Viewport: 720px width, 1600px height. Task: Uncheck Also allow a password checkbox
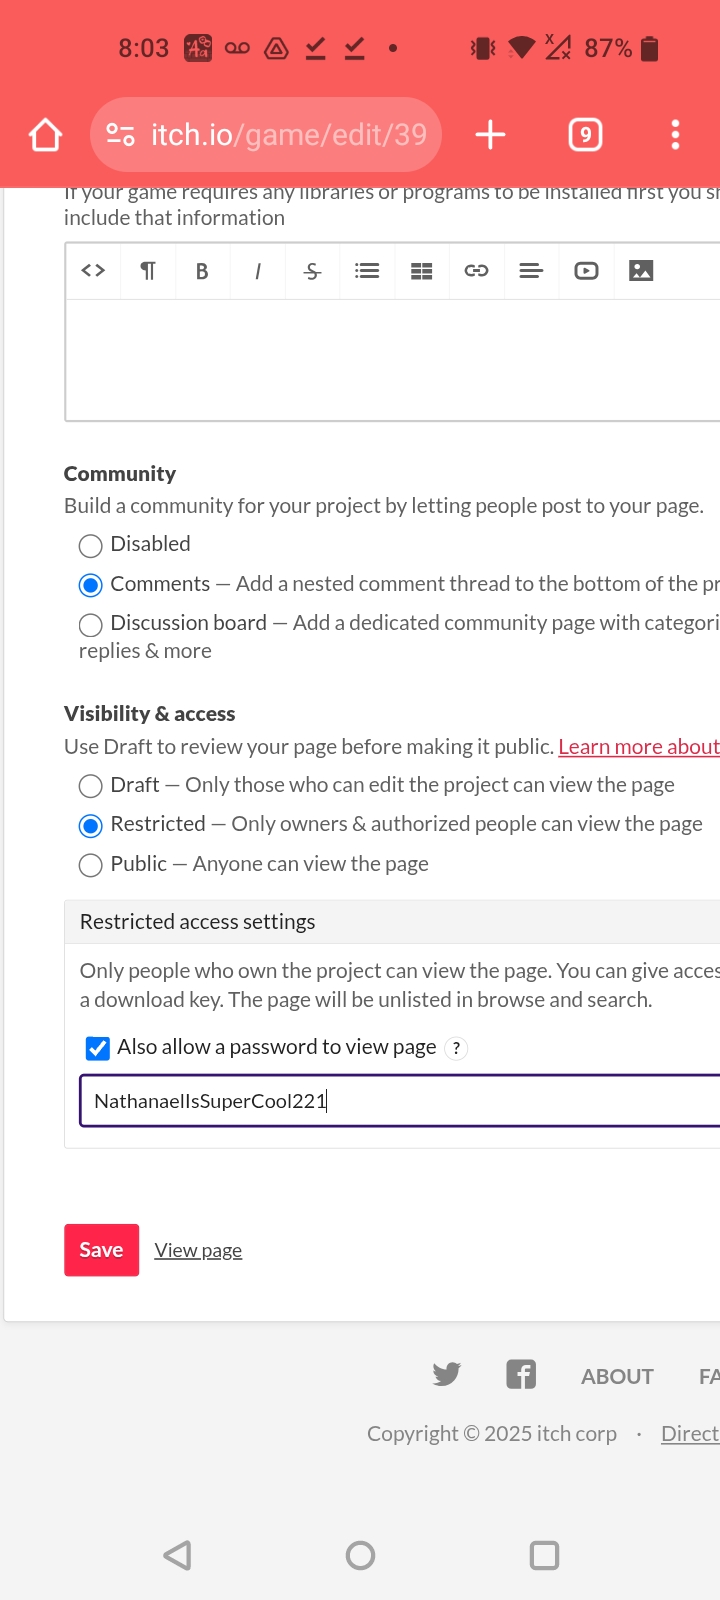pos(98,1048)
